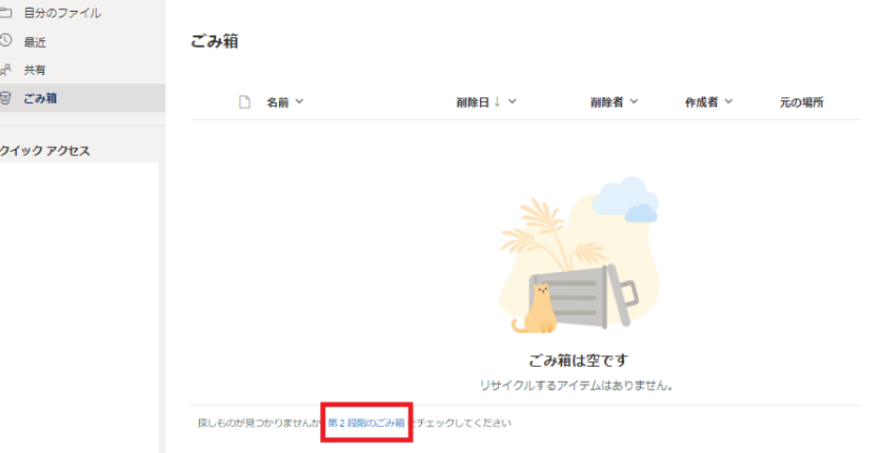Viewport: 871px width, 453px height.
Task: Expand the 削除者 column dropdown chevron
Action: [x=634, y=102]
